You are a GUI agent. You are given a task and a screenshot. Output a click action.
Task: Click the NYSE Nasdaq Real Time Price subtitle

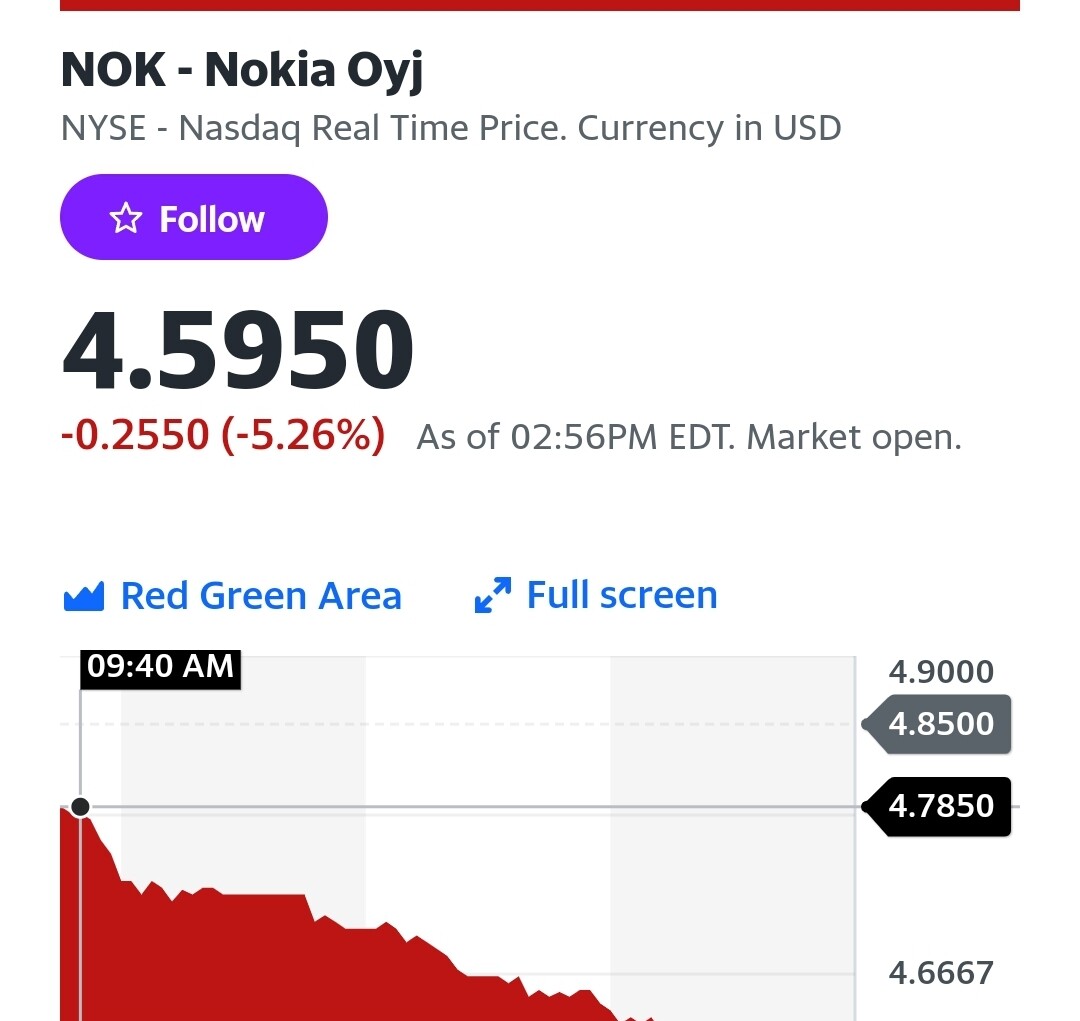(451, 129)
